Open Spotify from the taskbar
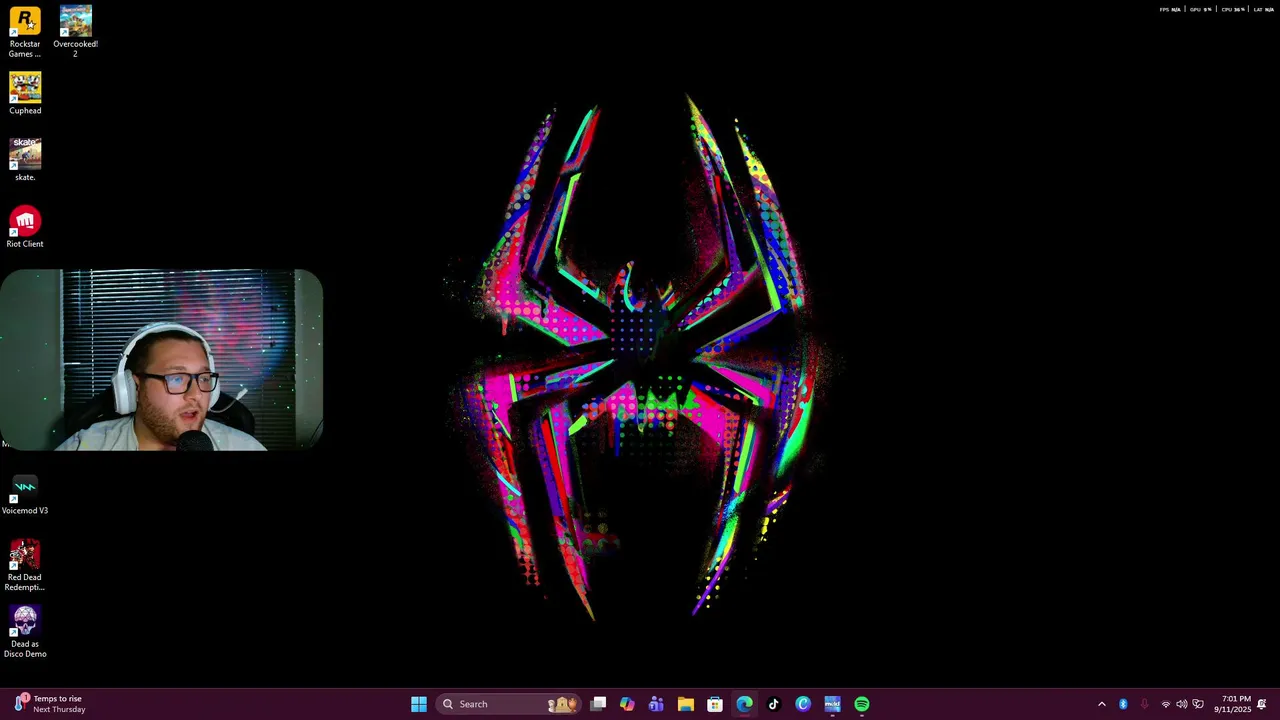Image resolution: width=1280 pixels, height=720 pixels. (862, 704)
